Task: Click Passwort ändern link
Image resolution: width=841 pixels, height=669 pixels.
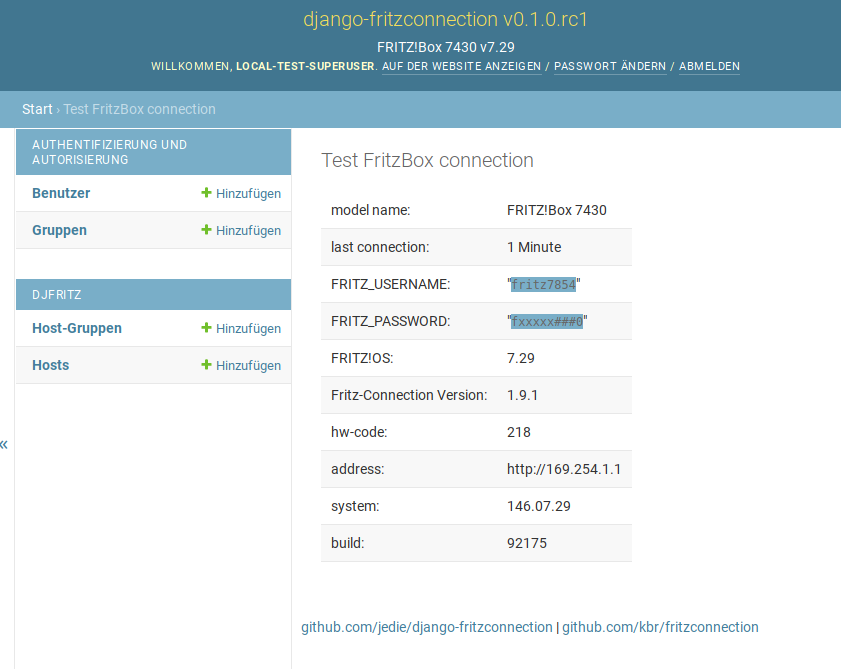Action: (610, 66)
